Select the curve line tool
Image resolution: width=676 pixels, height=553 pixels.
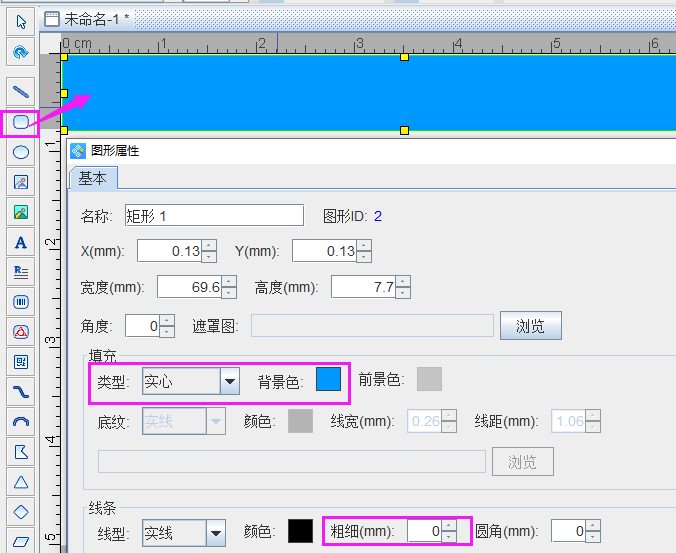click(20, 392)
